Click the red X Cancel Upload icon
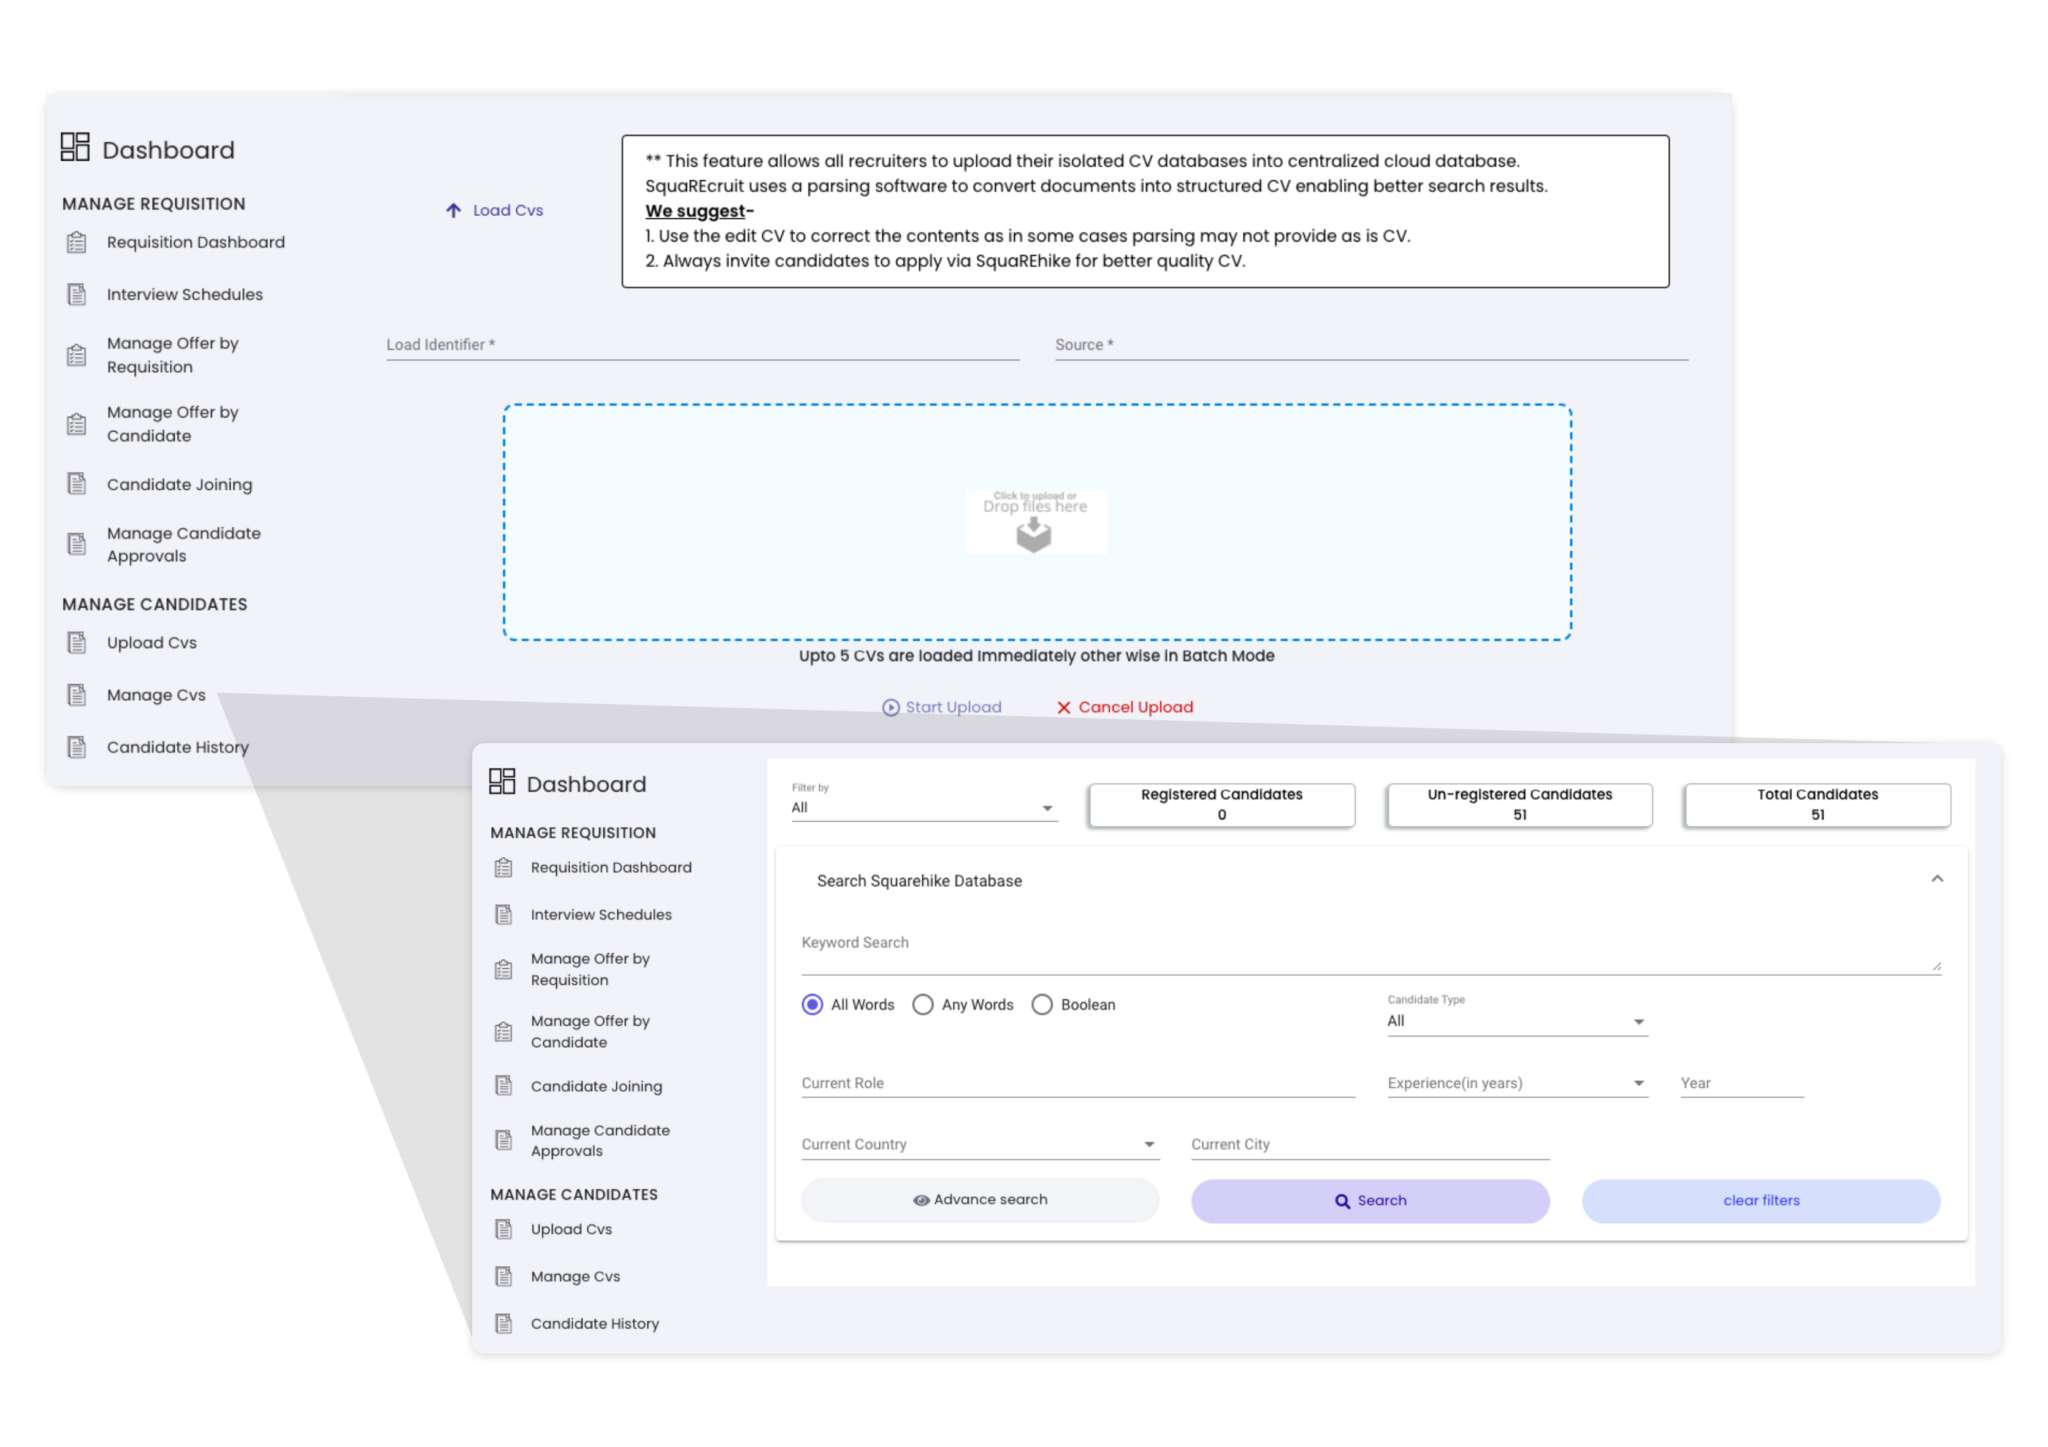The width and height of the screenshot is (2048, 1447). pos(1064,707)
